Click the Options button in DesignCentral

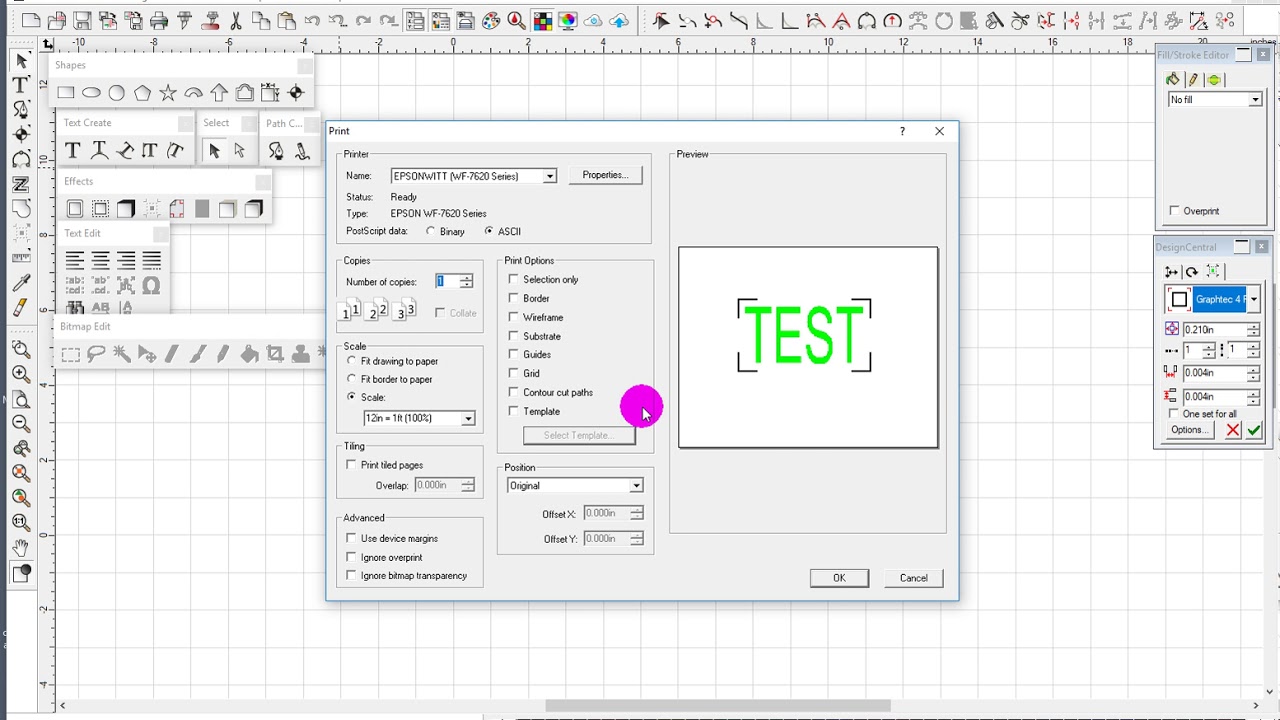pos(1188,430)
